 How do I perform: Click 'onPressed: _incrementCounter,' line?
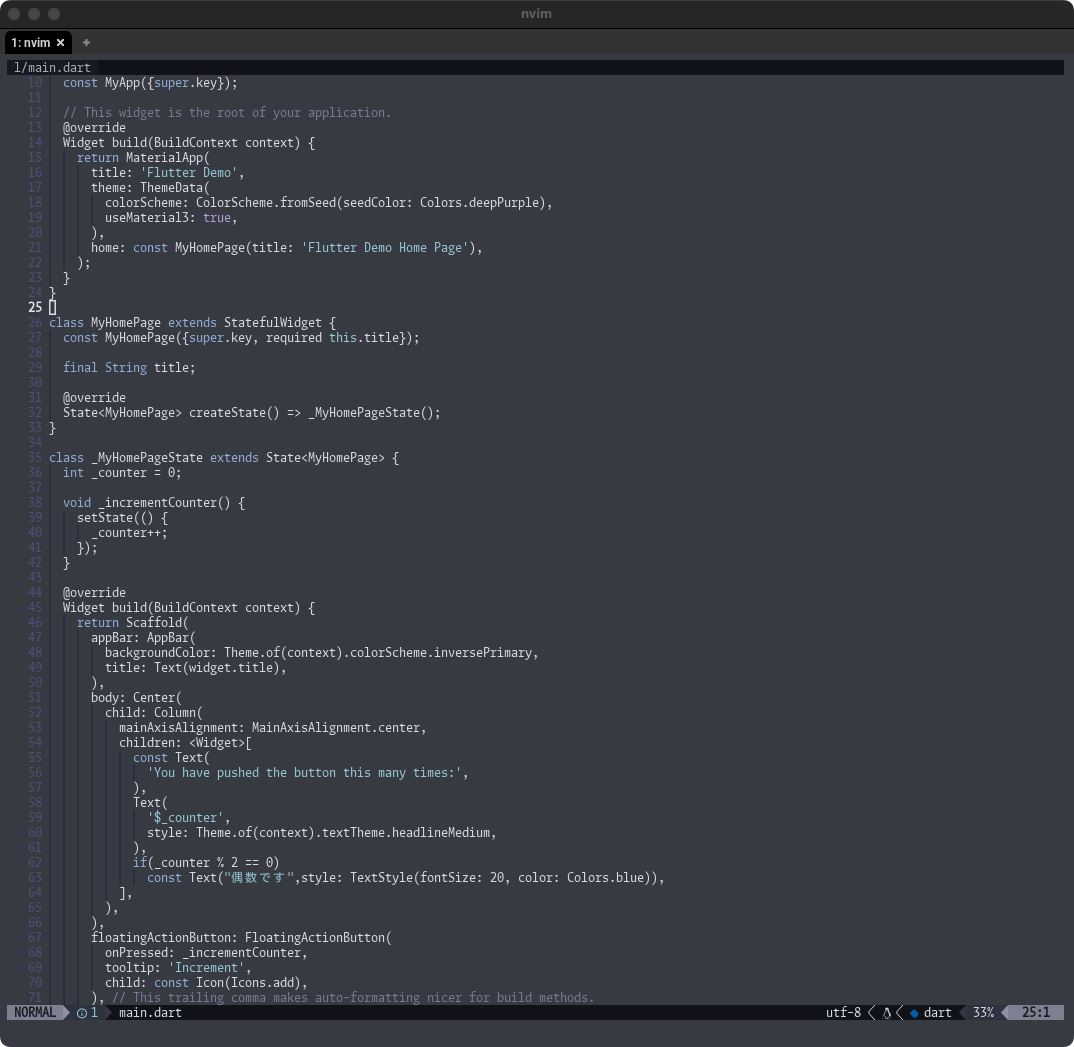pos(205,953)
